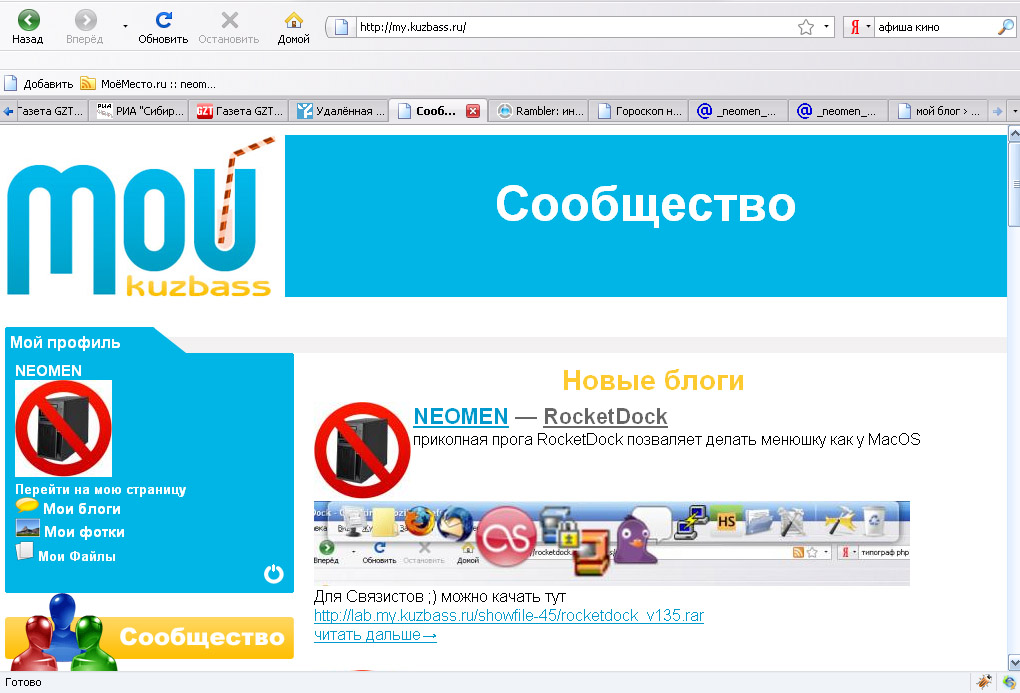Open Мои блоги in the sidebar
Screen dimensions: 1020x693
[x=81, y=509]
